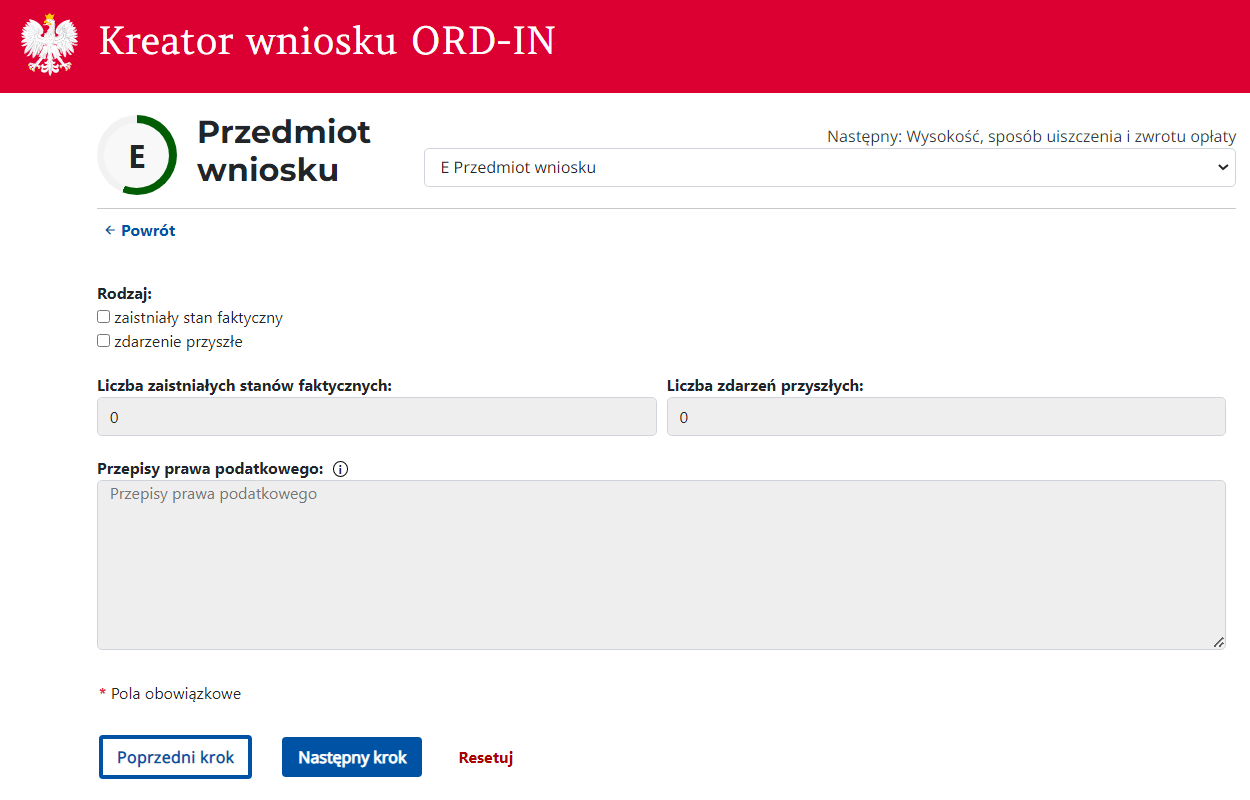Enable the zdarzenie przyszłe checkbox
This screenshot has height=800, width=1250.
(104, 341)
